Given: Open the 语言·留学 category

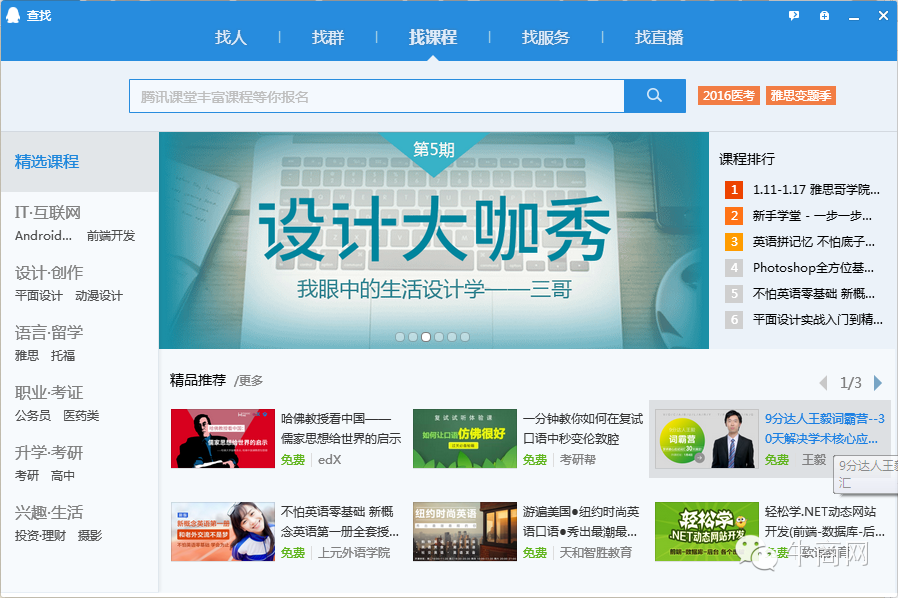Looking at the screenshot, I should tap(49, 333).
